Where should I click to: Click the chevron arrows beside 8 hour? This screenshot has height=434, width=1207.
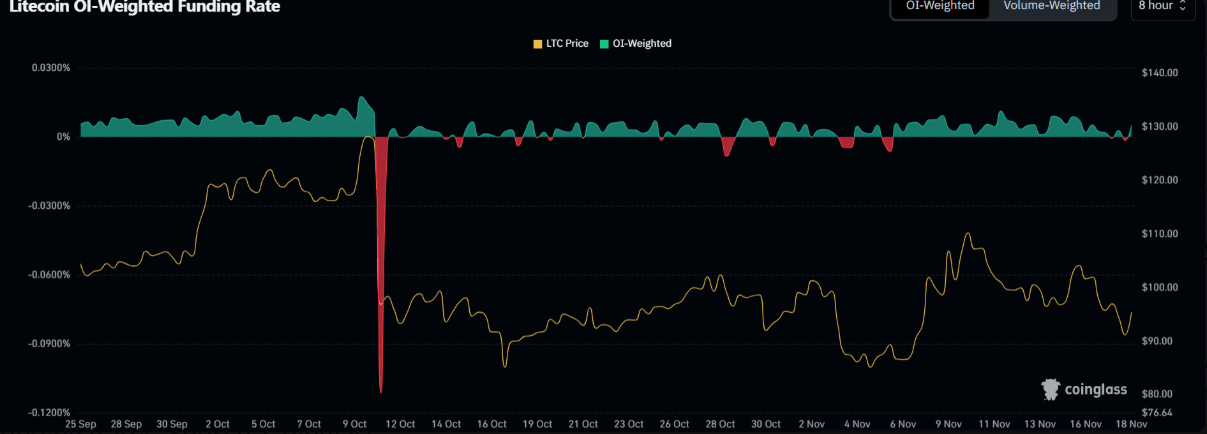1184,6
